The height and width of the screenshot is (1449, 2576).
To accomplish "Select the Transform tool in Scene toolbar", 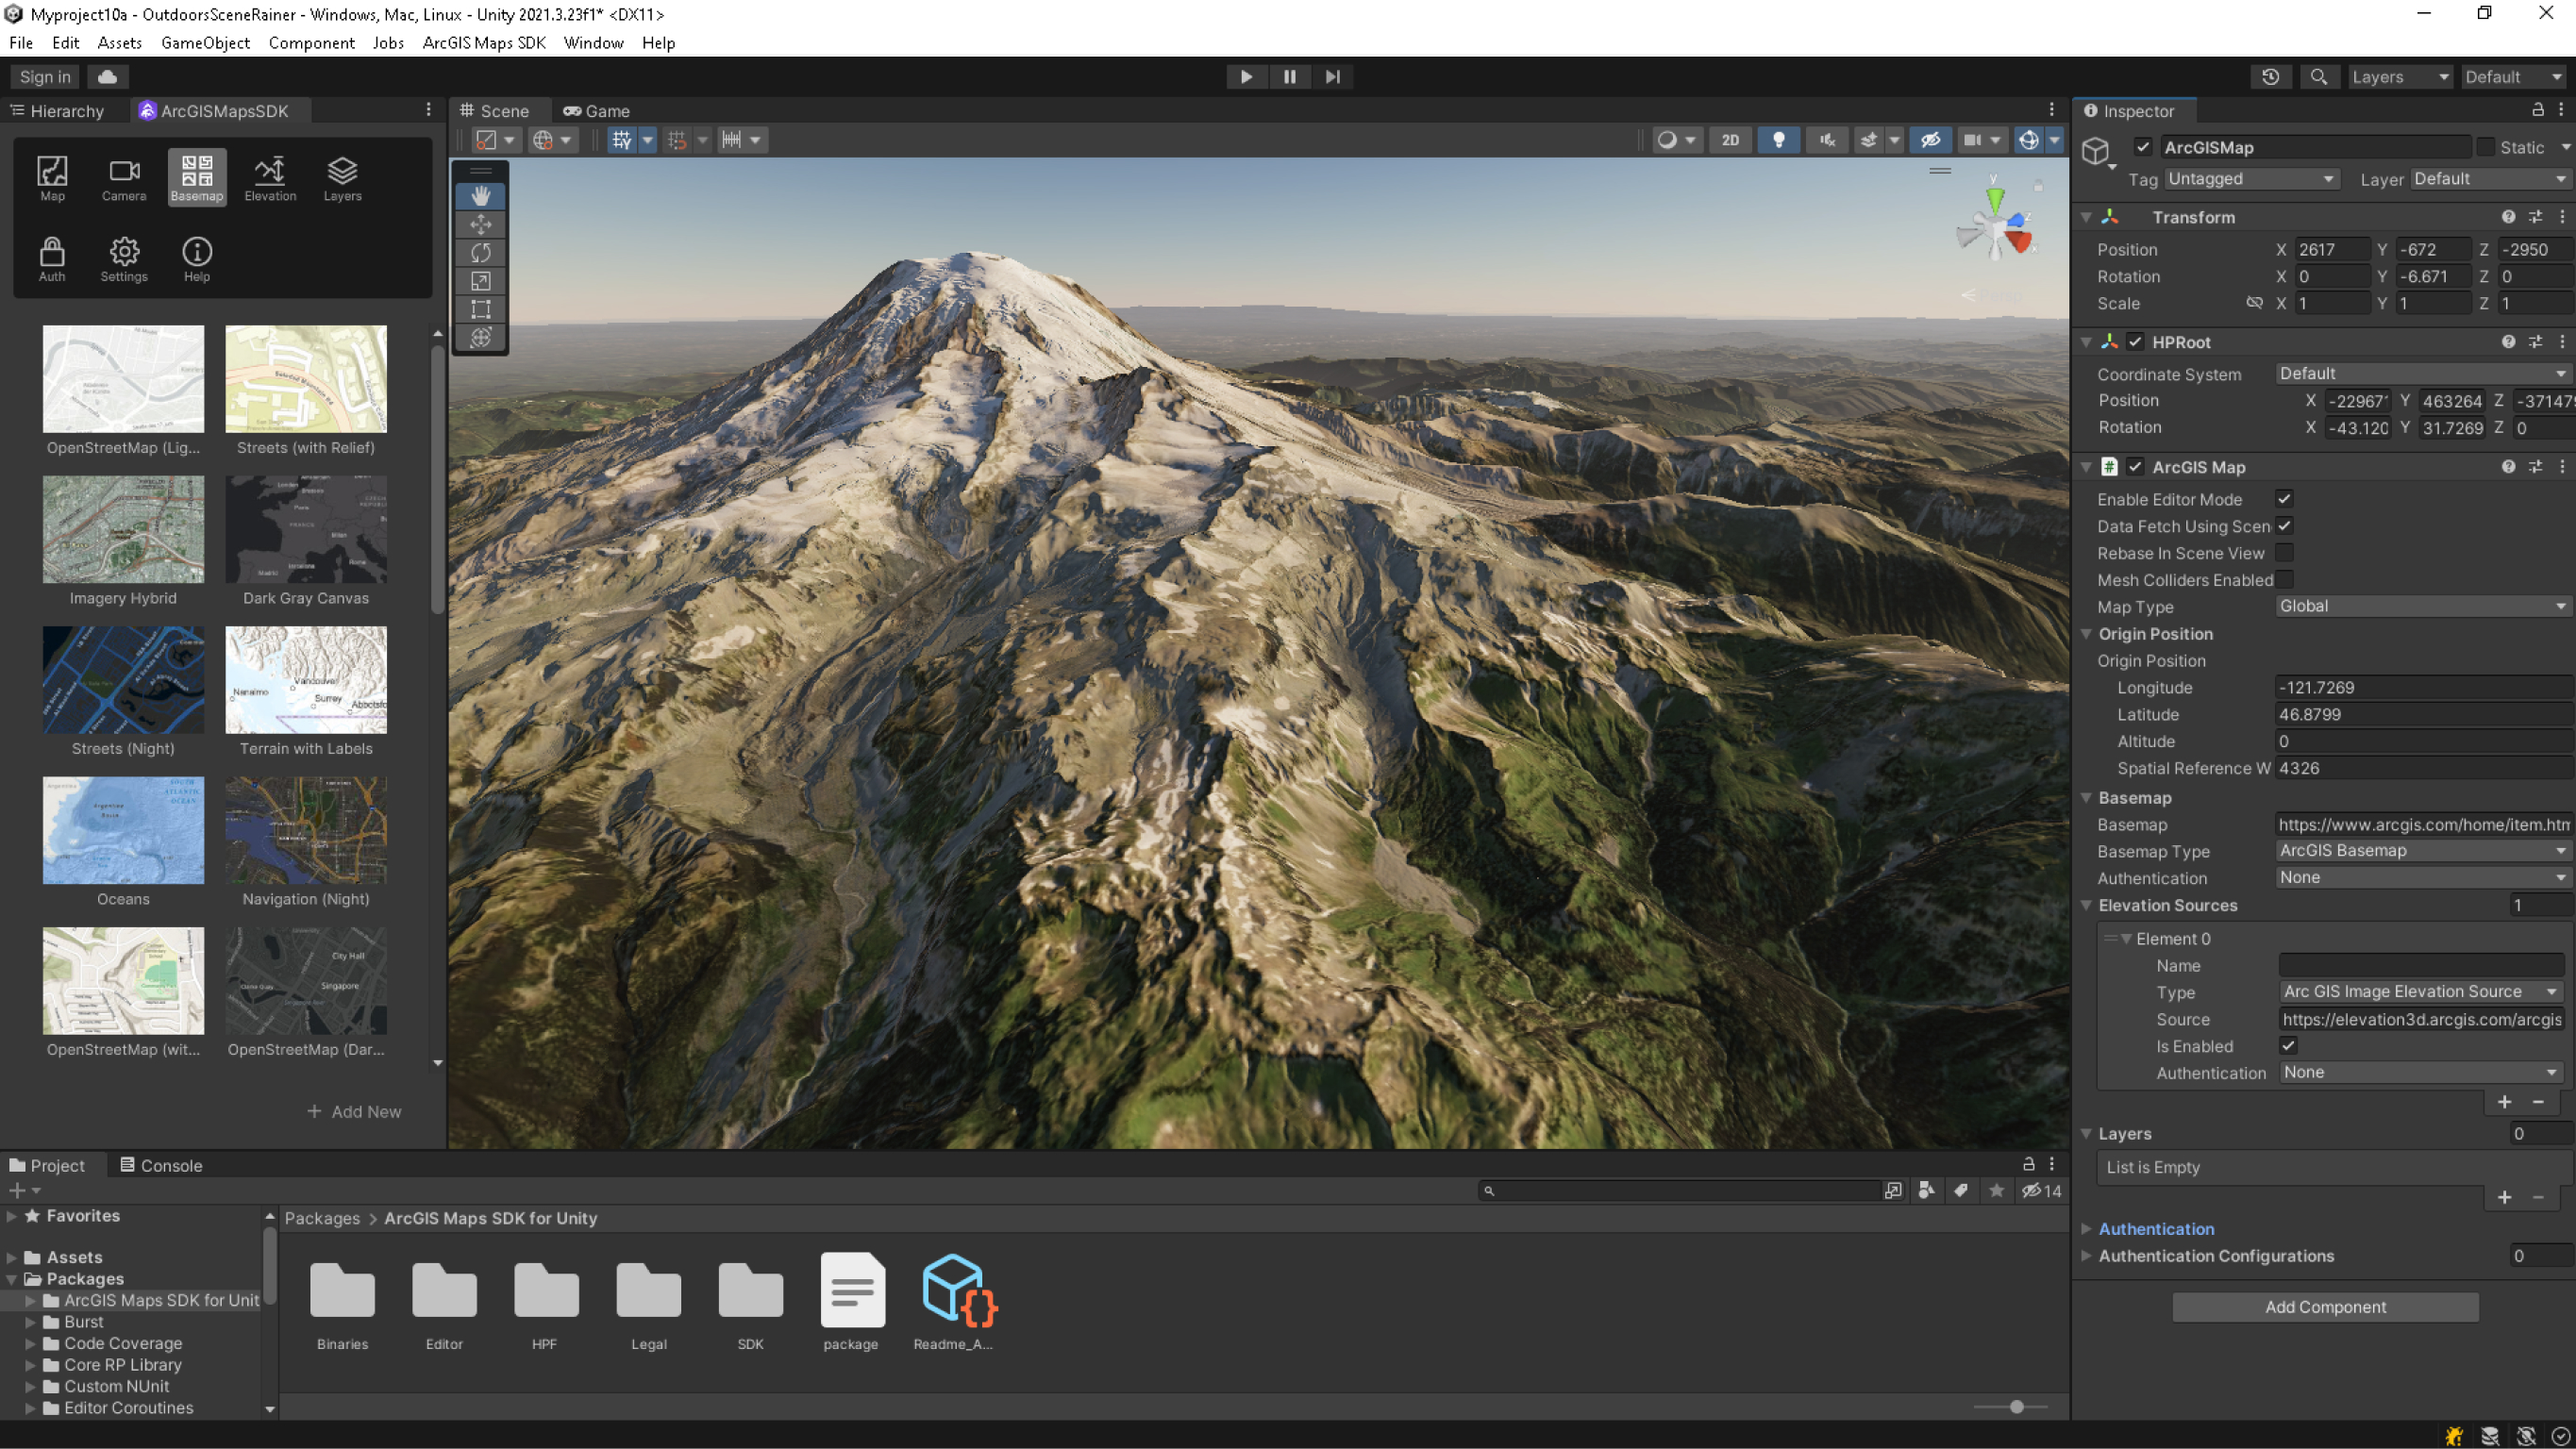I will tap(481, 337).
